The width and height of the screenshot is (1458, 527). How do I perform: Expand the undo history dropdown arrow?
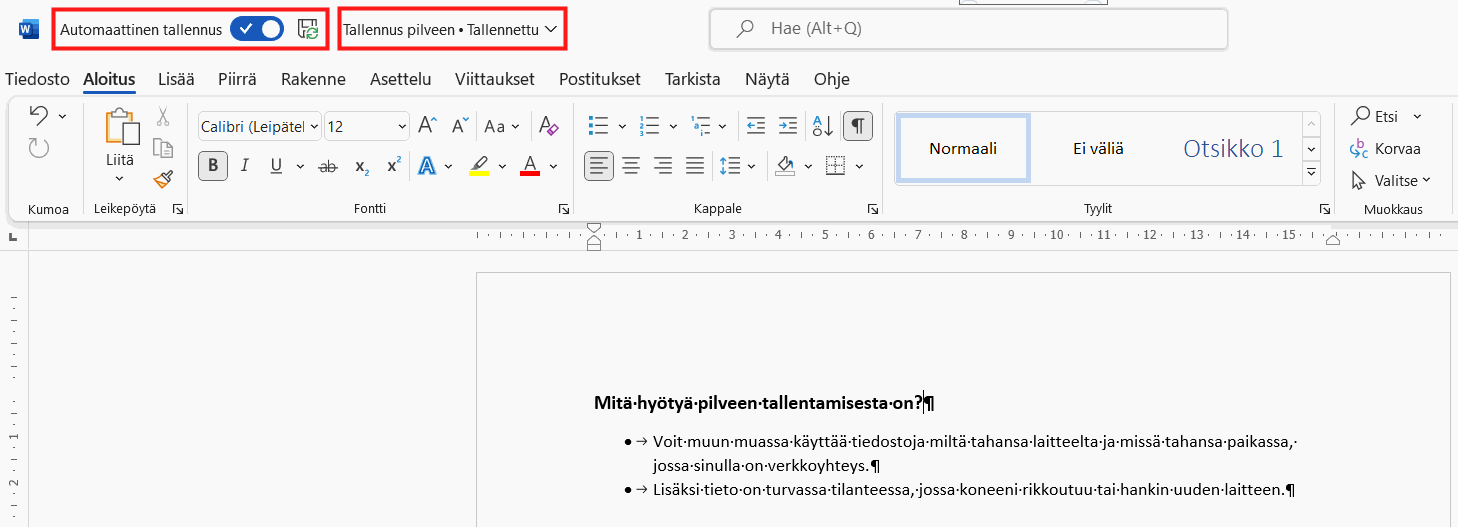63,116
